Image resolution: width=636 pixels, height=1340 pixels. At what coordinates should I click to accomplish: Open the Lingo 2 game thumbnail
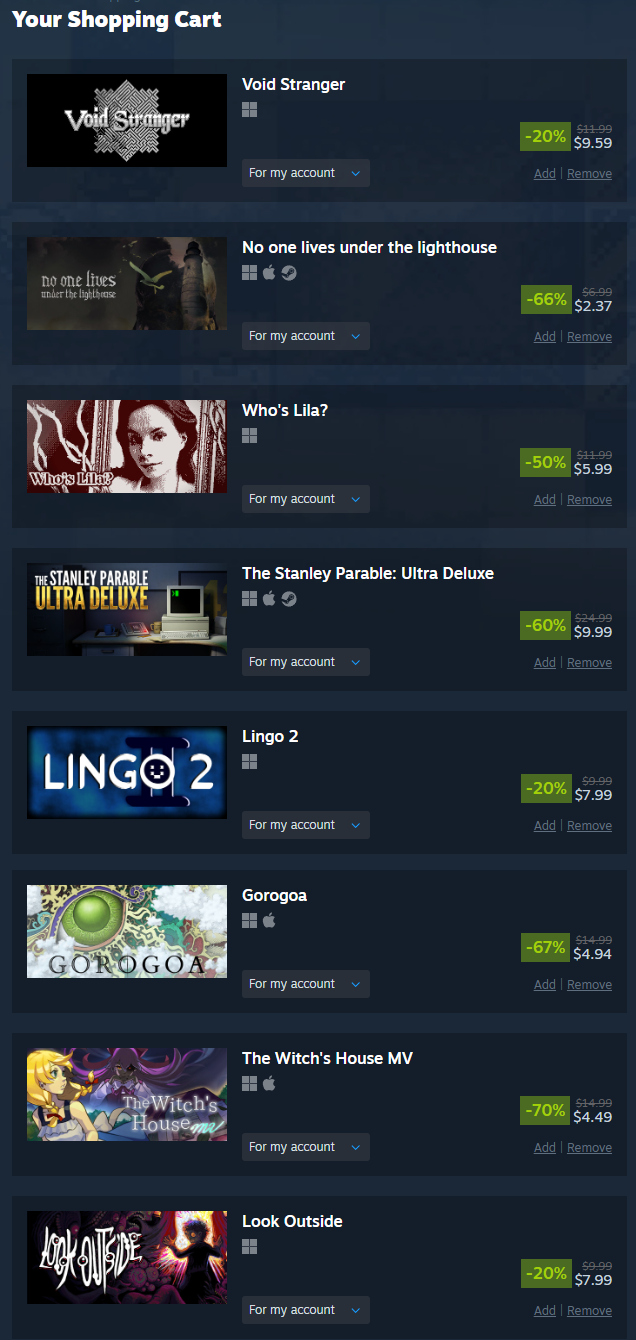pyautogui.click(x=127, y=772)
